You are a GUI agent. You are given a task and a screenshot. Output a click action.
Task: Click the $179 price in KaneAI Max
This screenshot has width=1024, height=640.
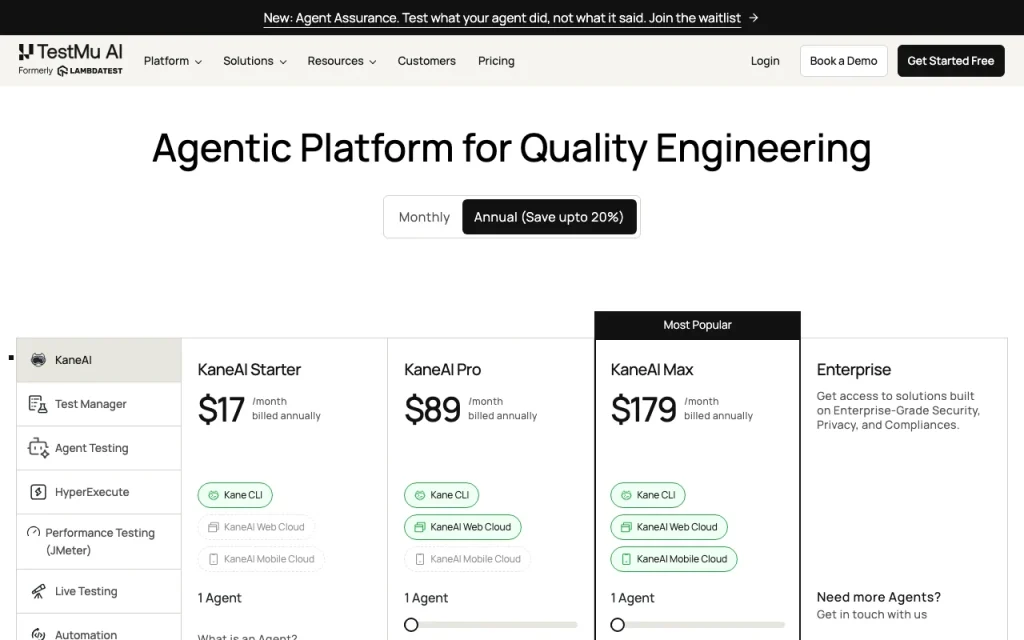643,409
